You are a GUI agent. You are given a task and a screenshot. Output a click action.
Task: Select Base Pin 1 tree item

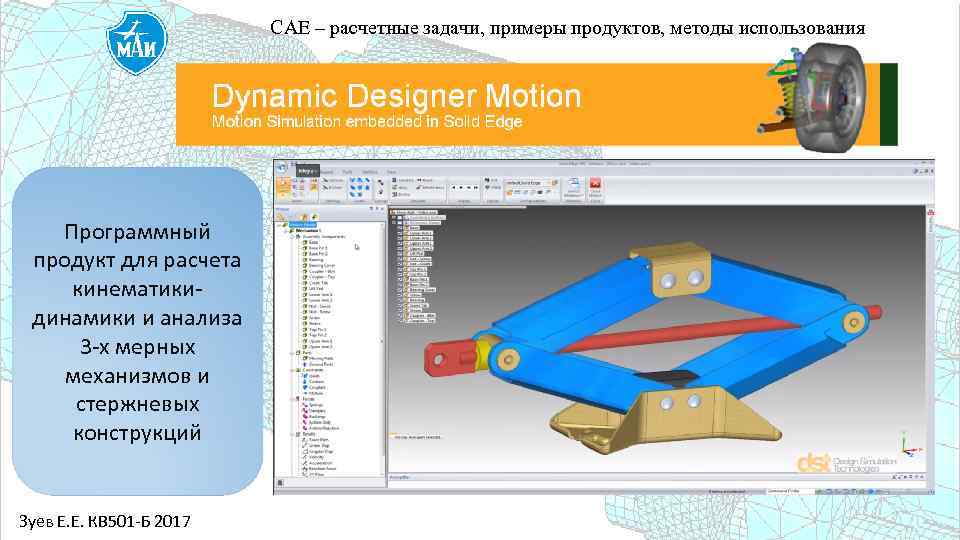tap(318, 248)
